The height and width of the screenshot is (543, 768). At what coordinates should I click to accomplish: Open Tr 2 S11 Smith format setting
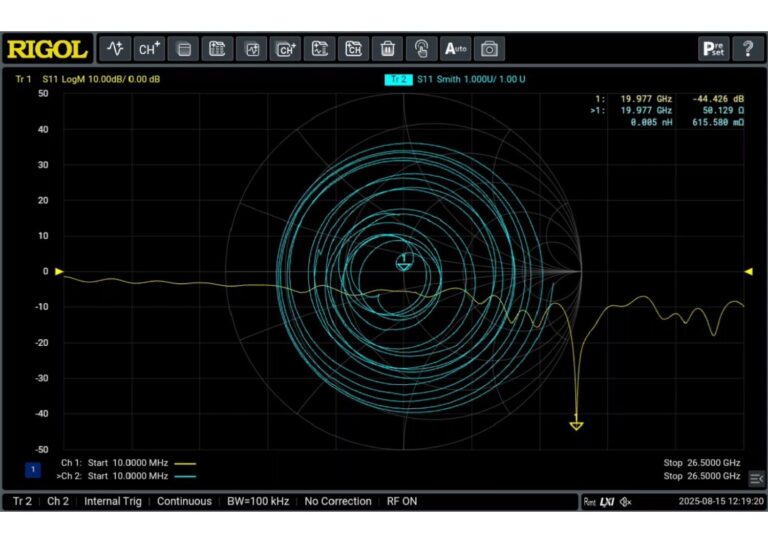(x=471, y=79)
